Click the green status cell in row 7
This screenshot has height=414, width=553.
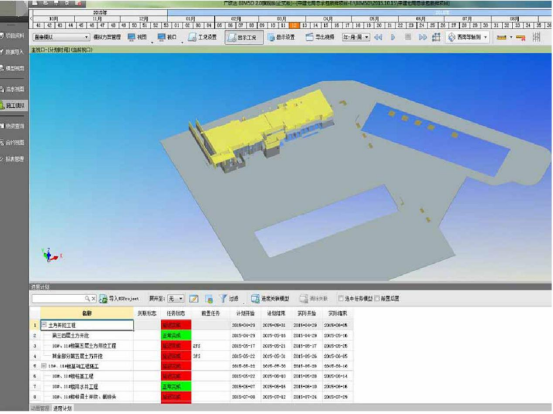176,386
